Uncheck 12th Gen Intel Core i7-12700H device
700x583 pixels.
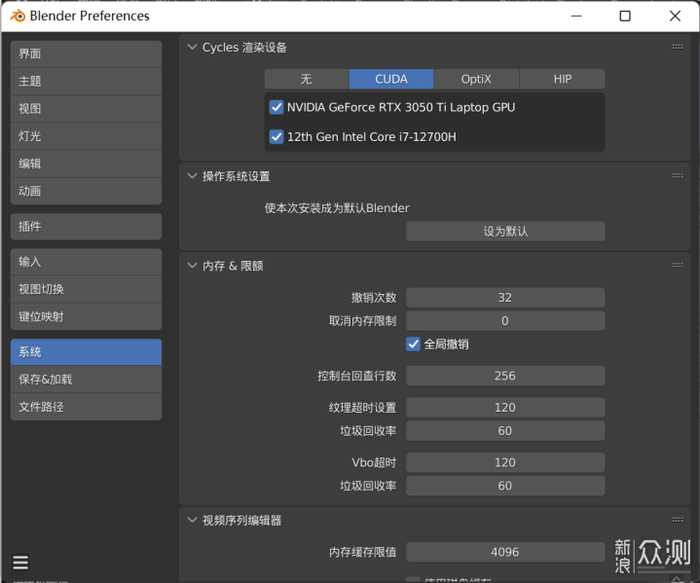[277, 137]
